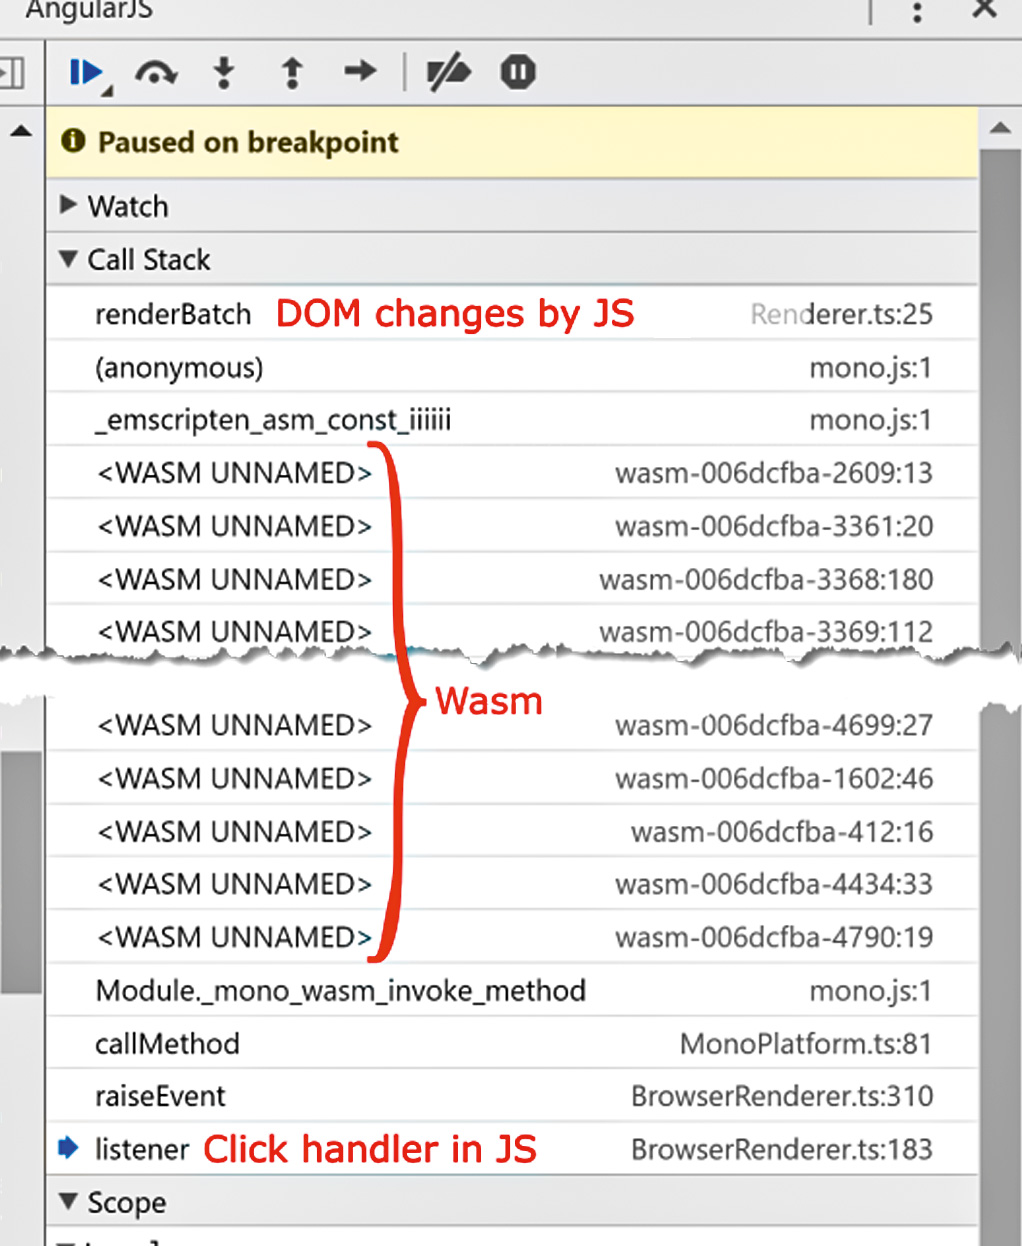Viewport: 1022px width, 1246px height.
Task: Toggle the left navigator sidebar pane
Action: pyautogui.click(x=12, y=73)
